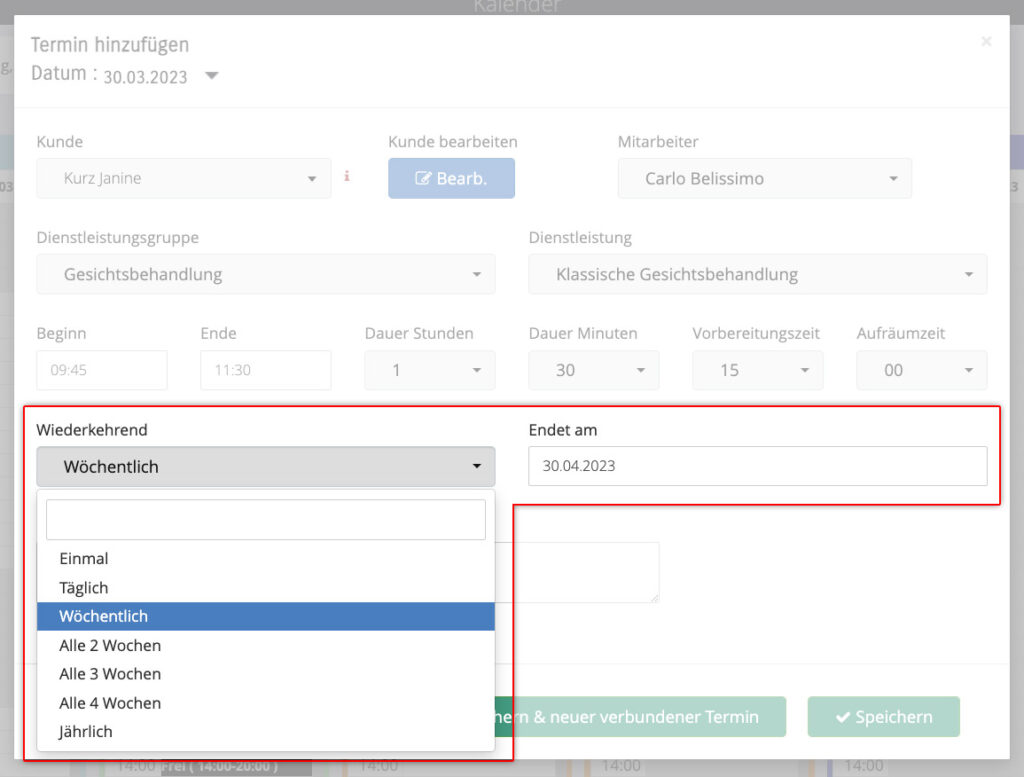Expand the Dauer Minuten selector
This screenshot has width=1024, height=777.
coord(593,370)
